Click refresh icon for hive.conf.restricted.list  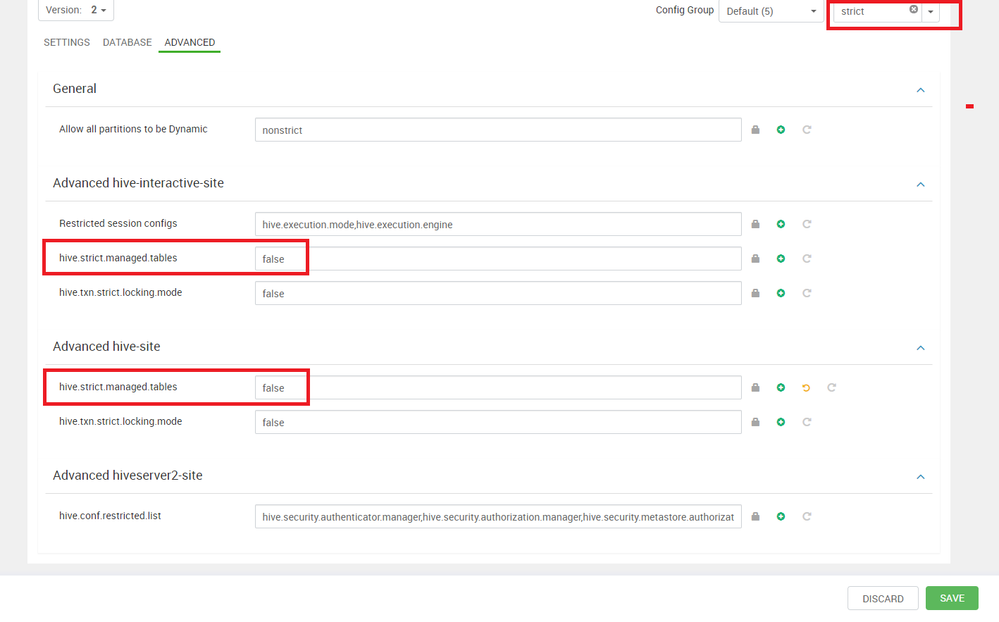(807, 516)
